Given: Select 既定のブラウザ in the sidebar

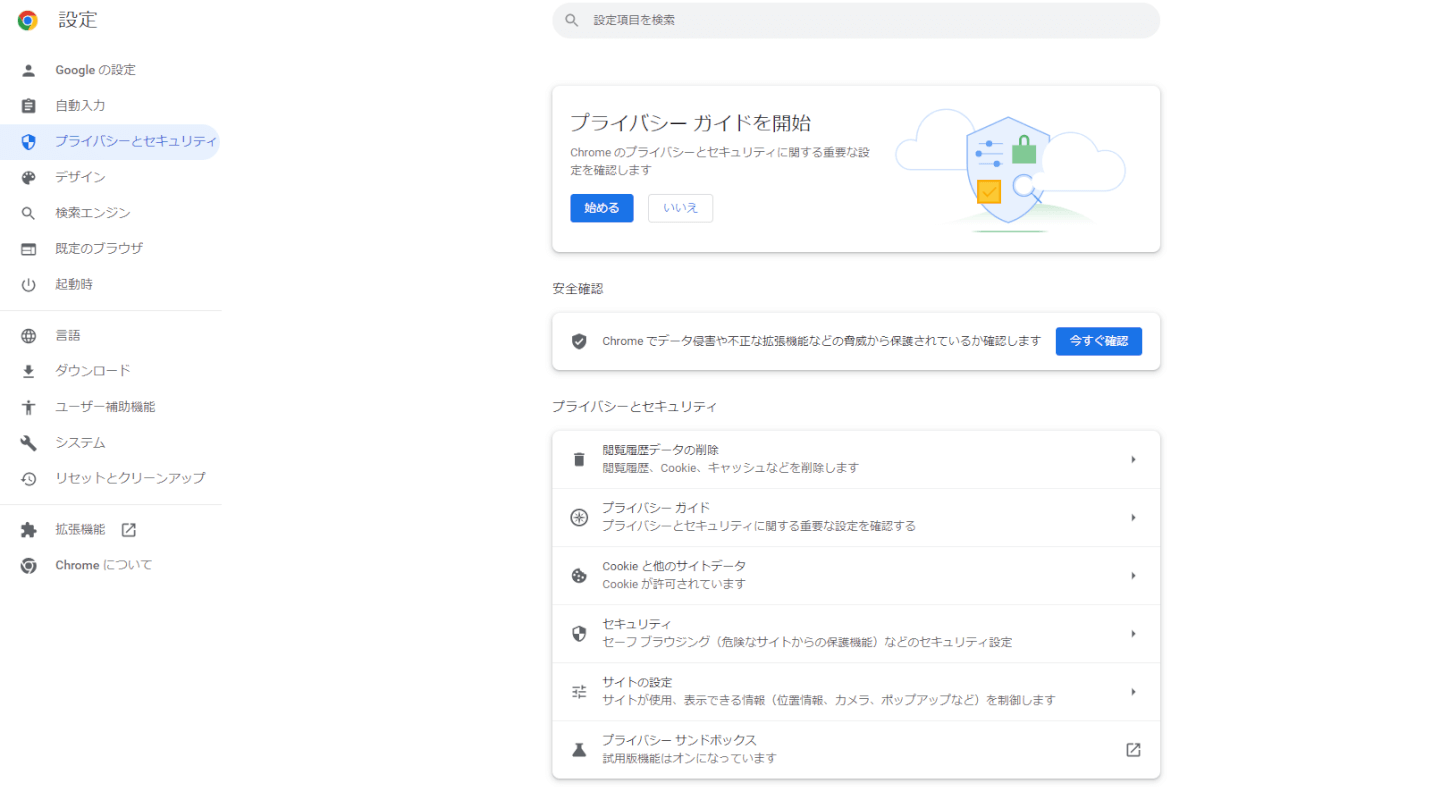Looking at the screenshot, I should [x=110, y=249].
